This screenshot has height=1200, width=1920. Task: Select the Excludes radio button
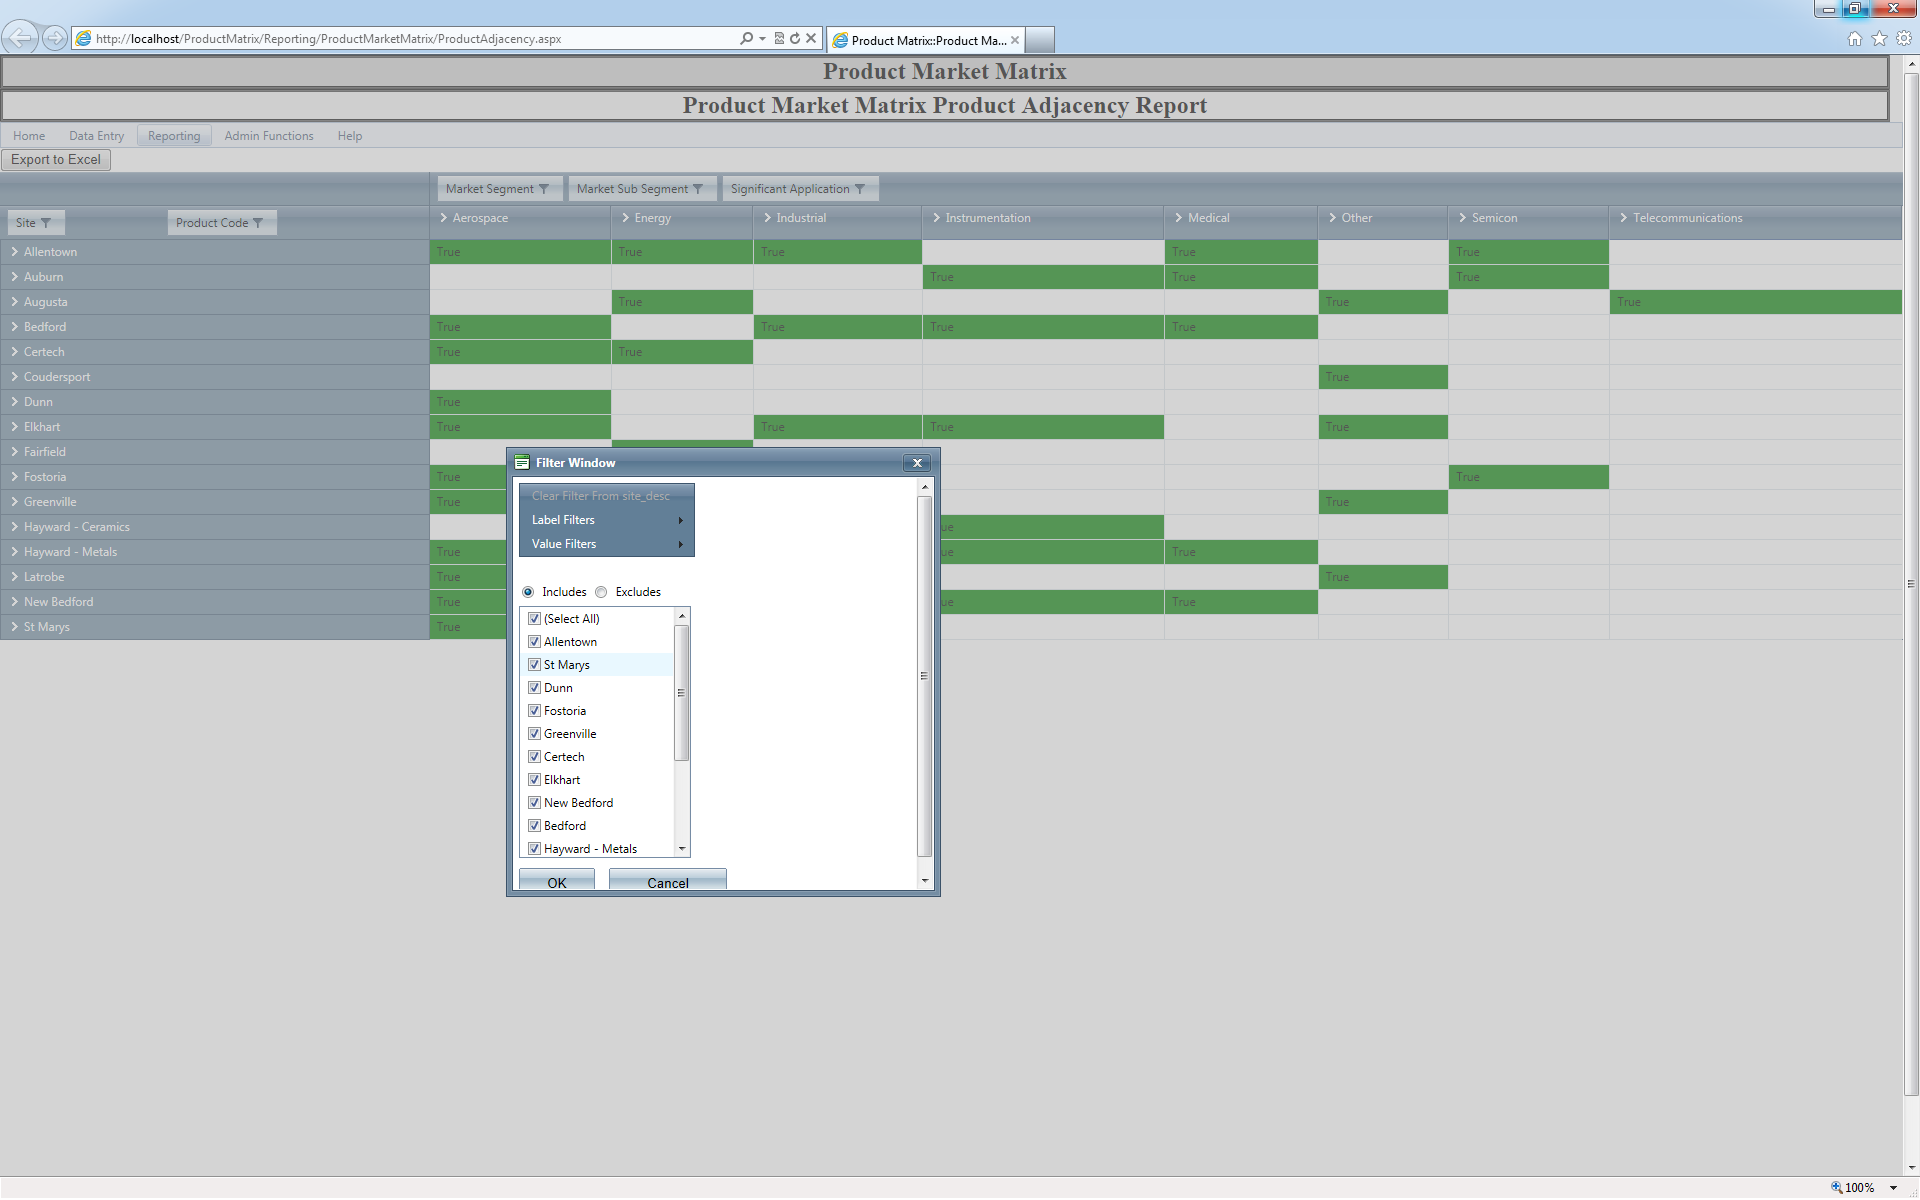(x=602, y=592)
